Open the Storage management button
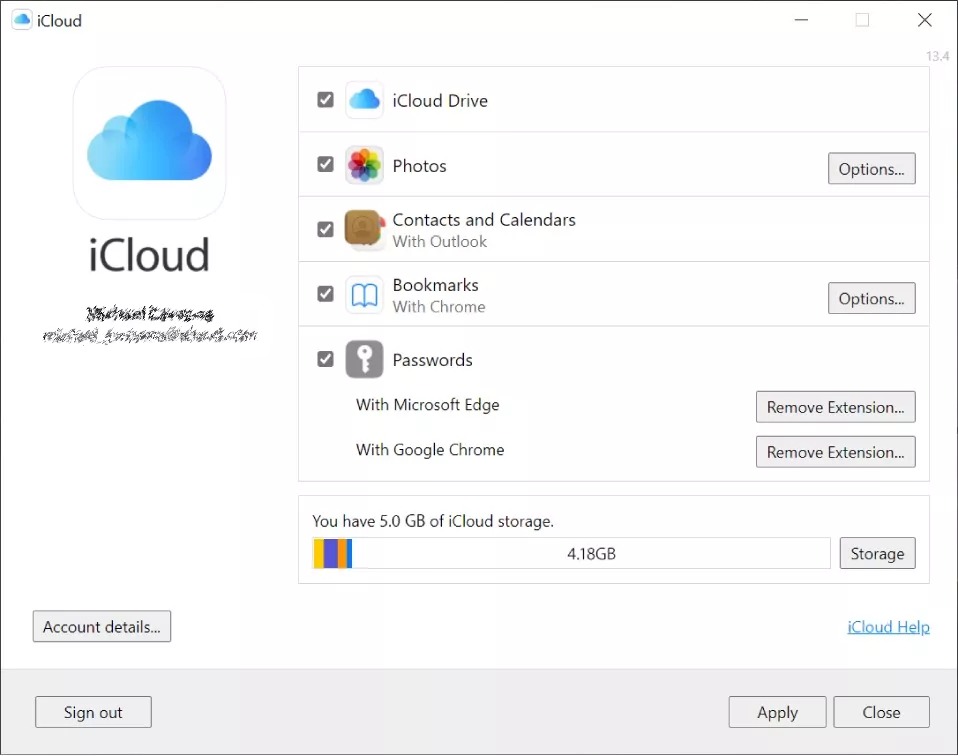Screen dimensions: 958x756 pyautogui.click(x=877, y=553)
